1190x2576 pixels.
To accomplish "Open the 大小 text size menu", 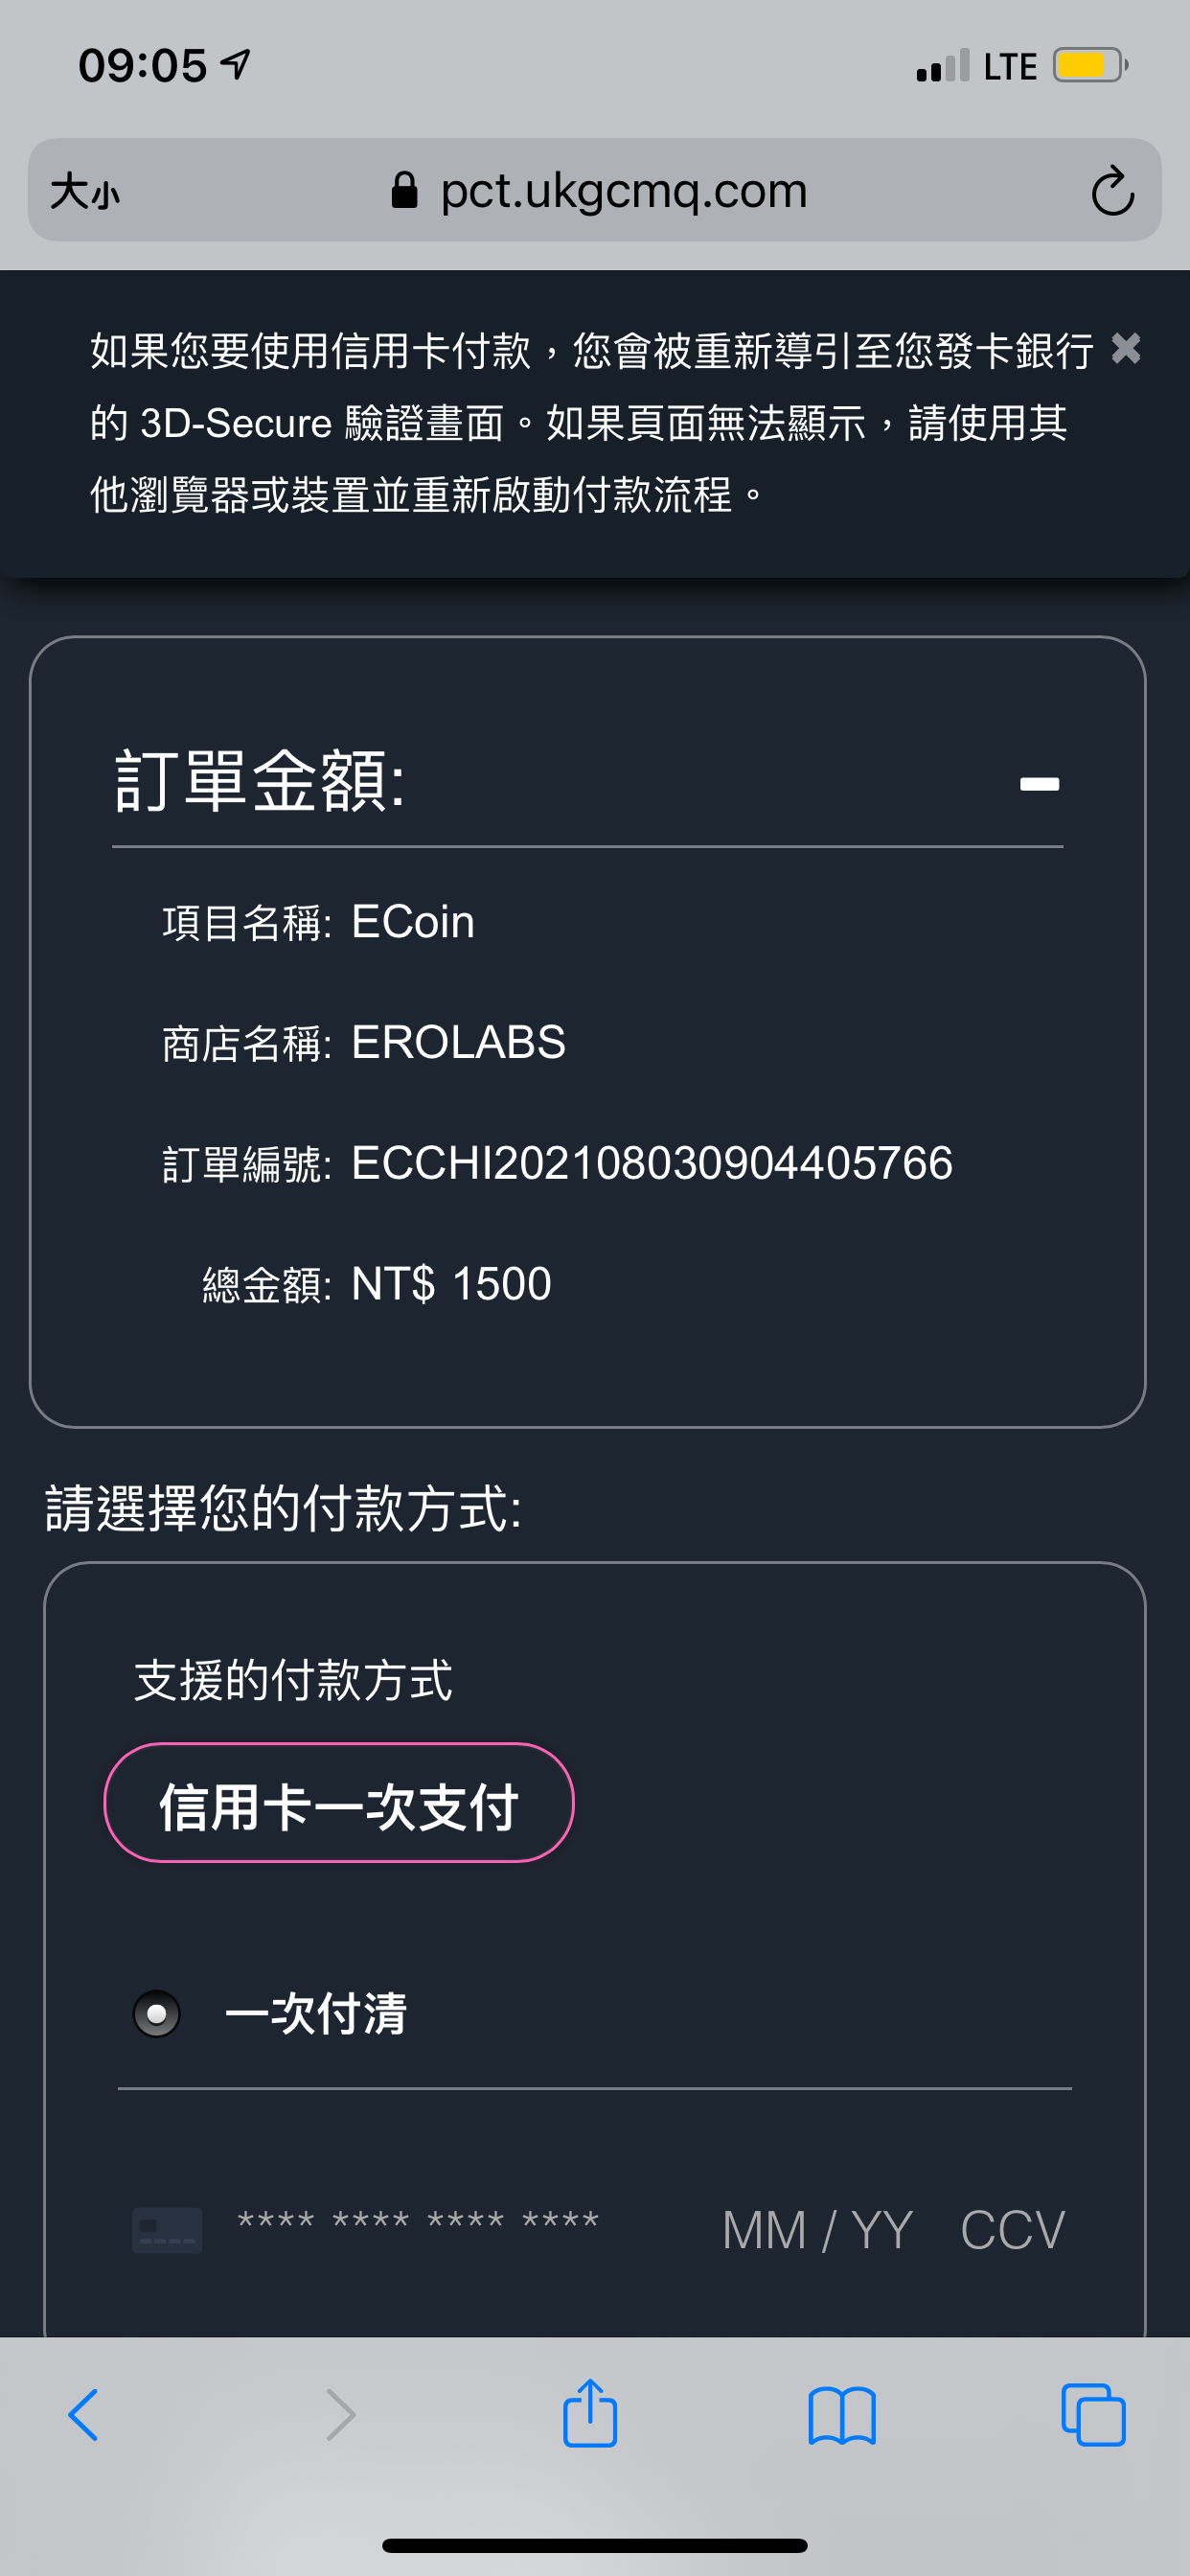I will [x=85, y=190].
